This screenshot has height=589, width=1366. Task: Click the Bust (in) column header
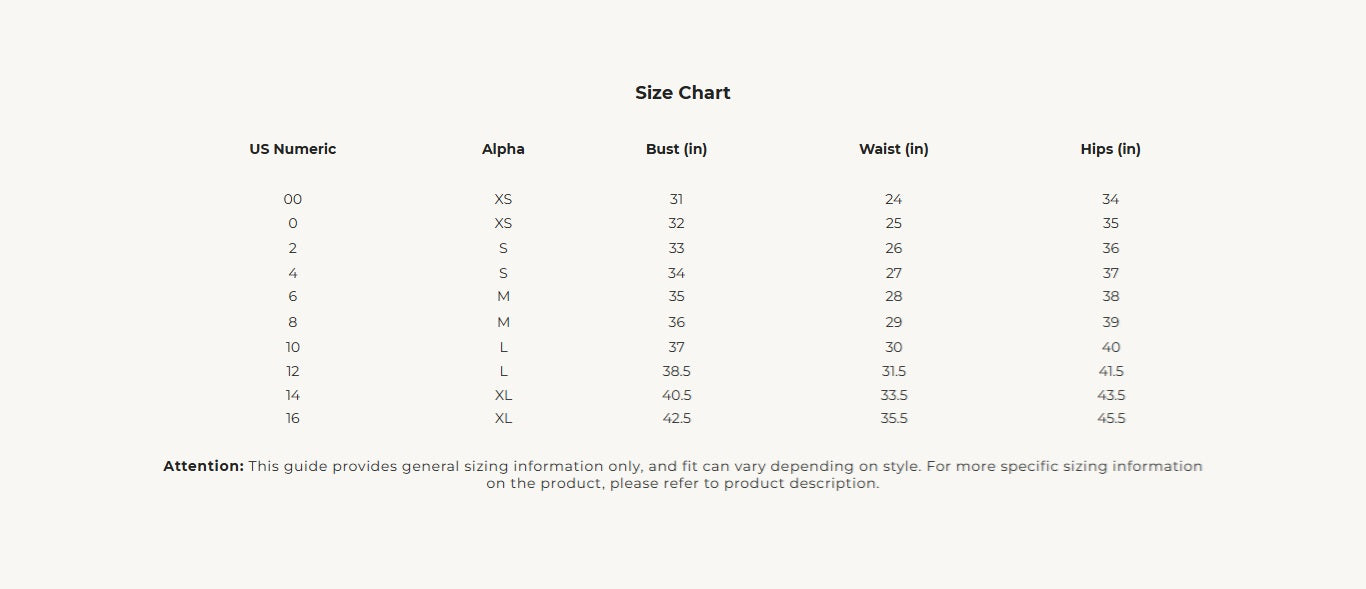[676, 149]
